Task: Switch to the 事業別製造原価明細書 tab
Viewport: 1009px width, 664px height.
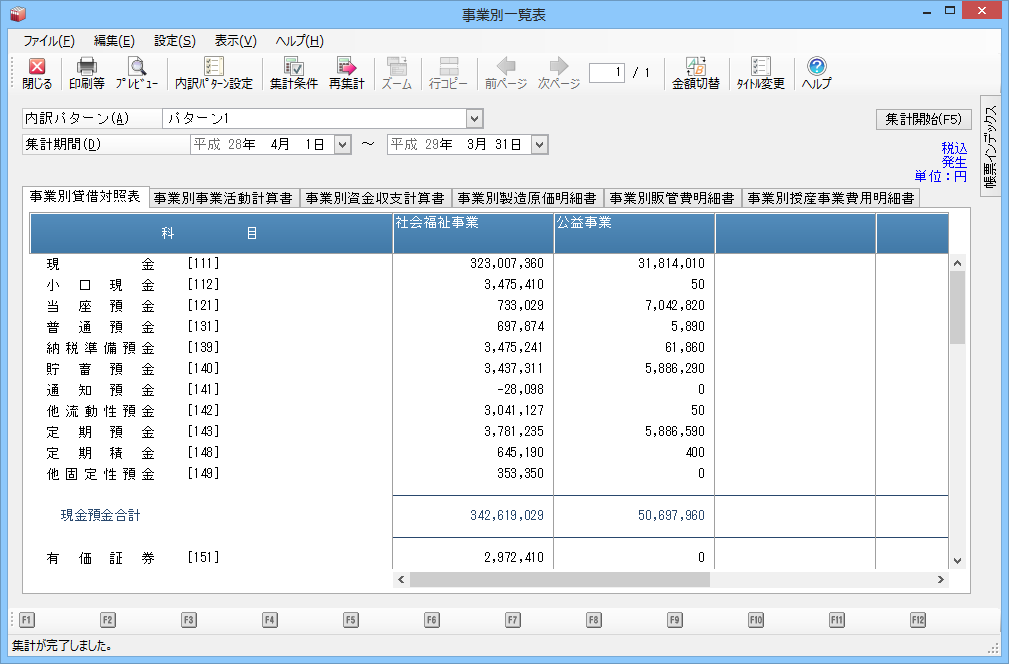Action: click(527, 198)
